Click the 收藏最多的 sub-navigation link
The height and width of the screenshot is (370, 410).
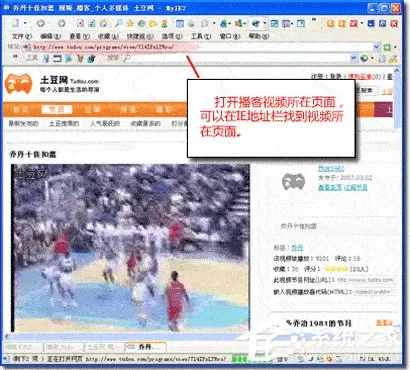click(x=146, y=124)
